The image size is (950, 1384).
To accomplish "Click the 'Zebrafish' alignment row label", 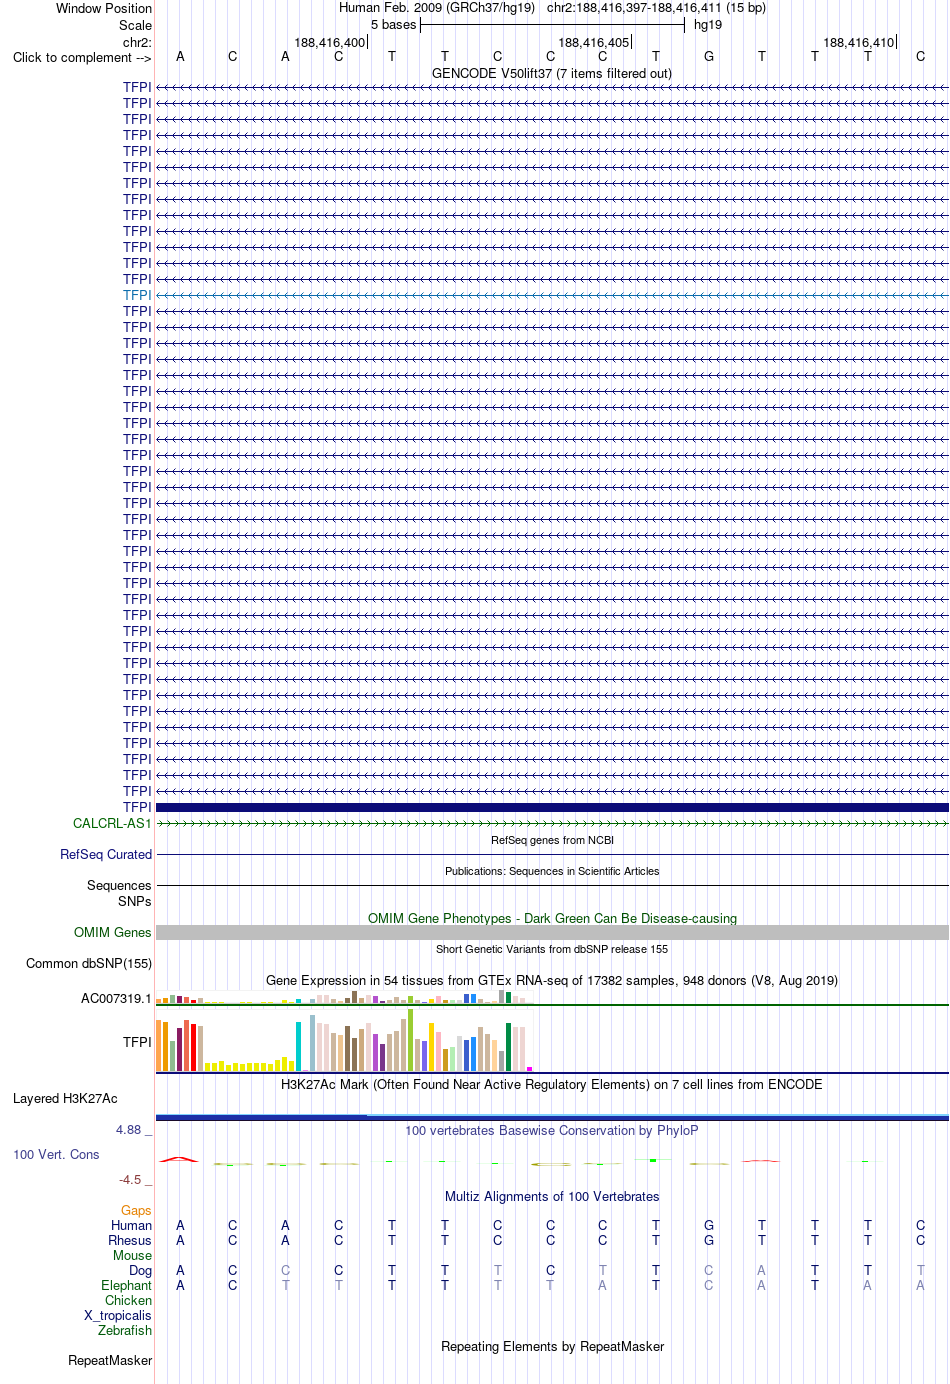I will coord(125,1330).
